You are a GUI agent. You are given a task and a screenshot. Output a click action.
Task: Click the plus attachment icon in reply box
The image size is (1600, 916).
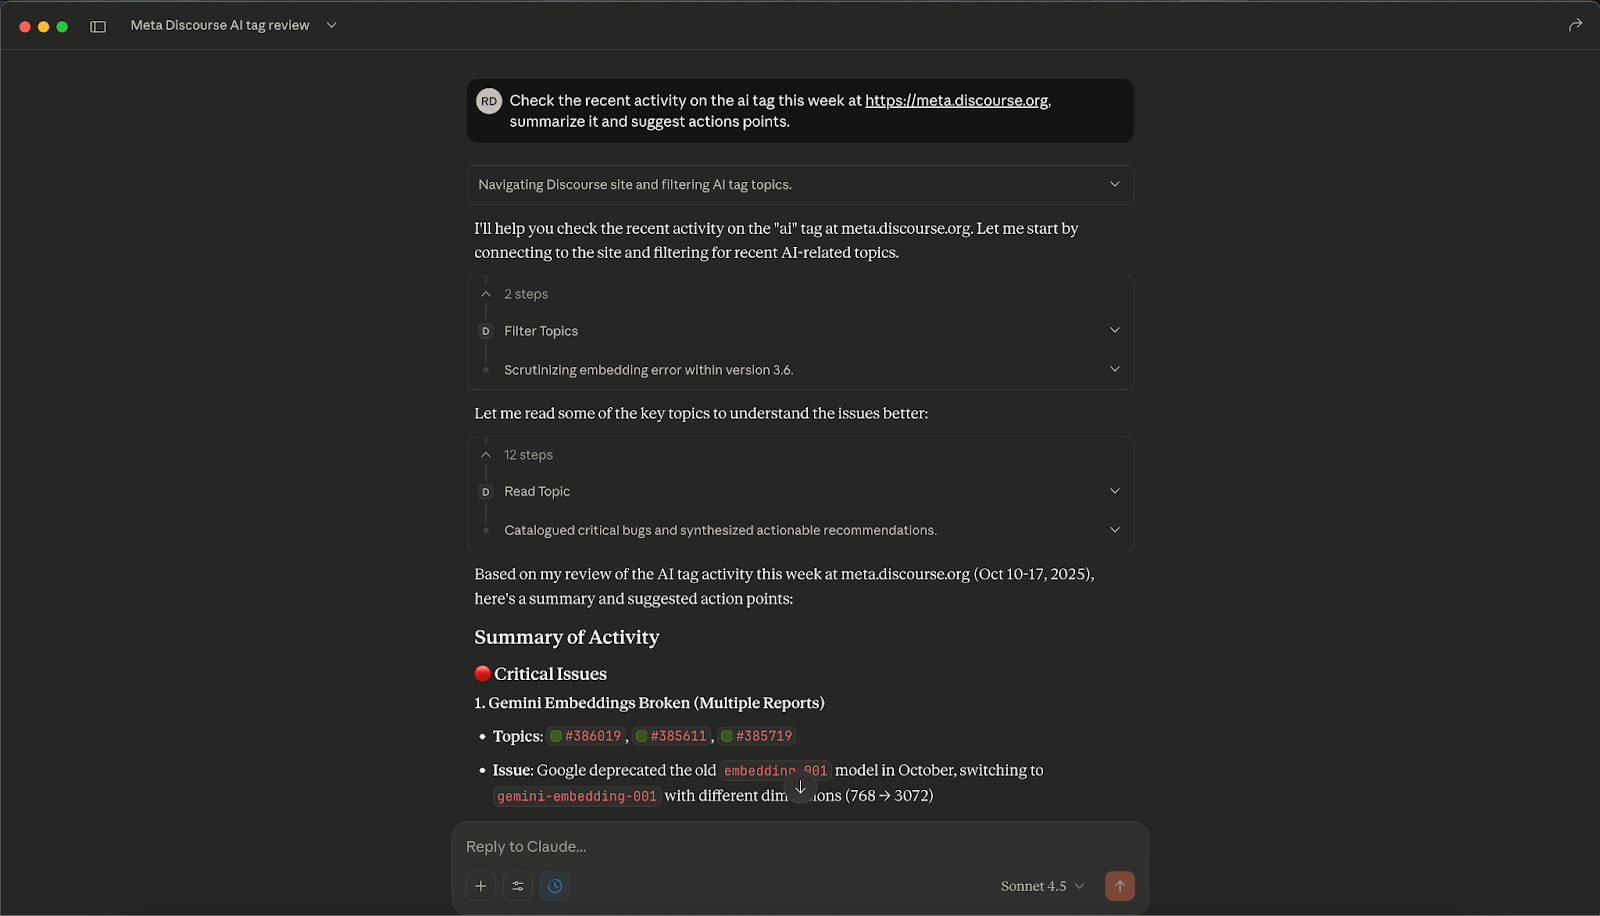(480, 886)
